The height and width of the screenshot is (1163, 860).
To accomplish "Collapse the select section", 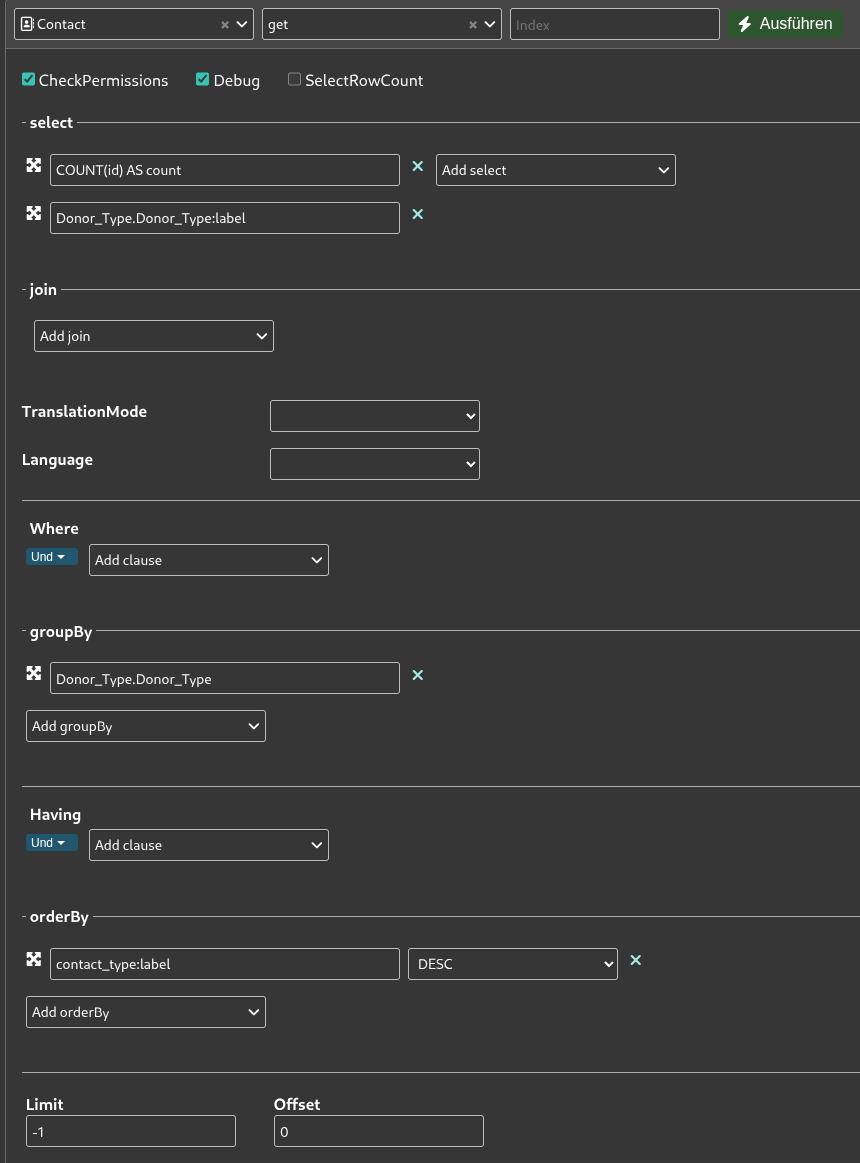I will click(24, 122).
